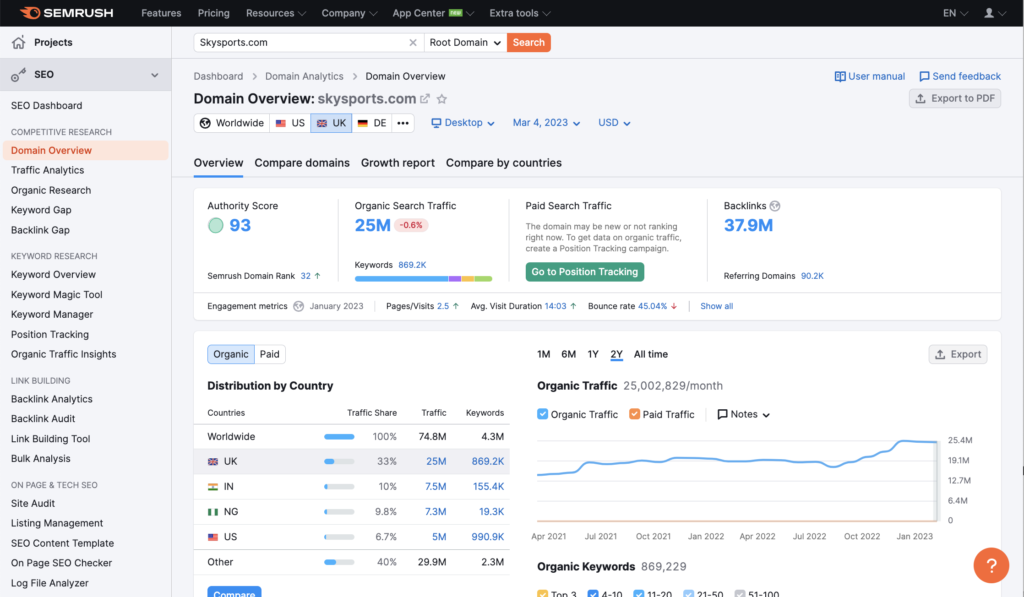The width and height of the screenshot is (1024, 597).
Task: Click the User manual book icon
Action: pos(840,76)
